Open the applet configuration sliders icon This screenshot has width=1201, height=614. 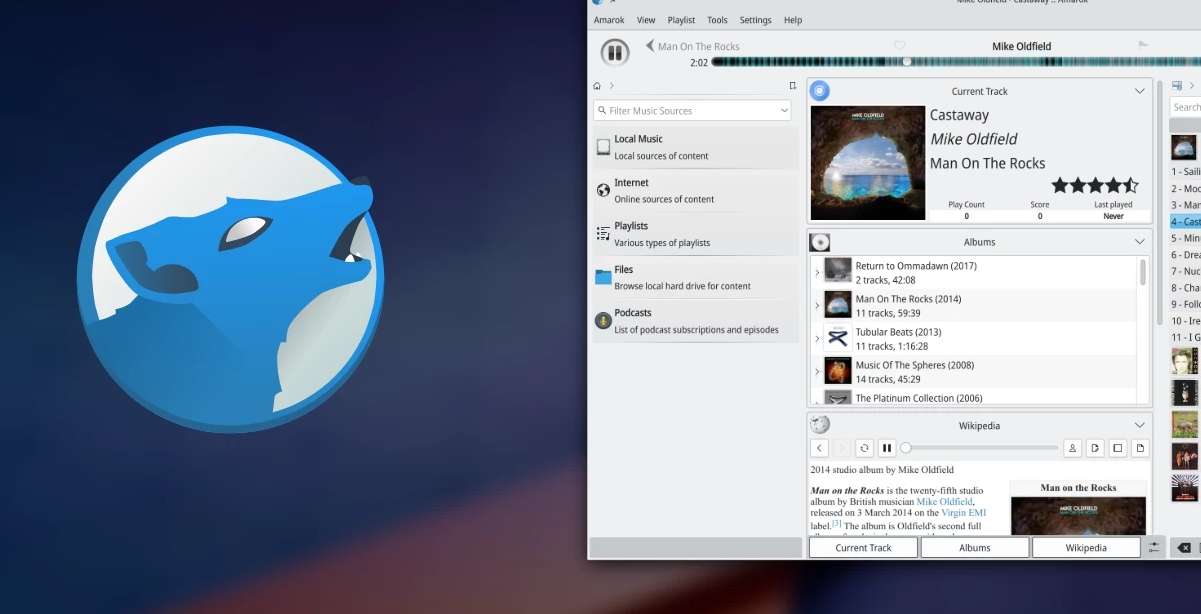pyautogui.click(x=1154, y=548)
